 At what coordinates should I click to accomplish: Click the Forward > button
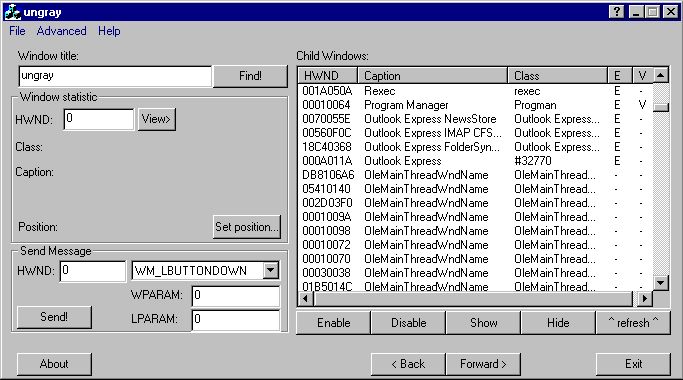483,364
